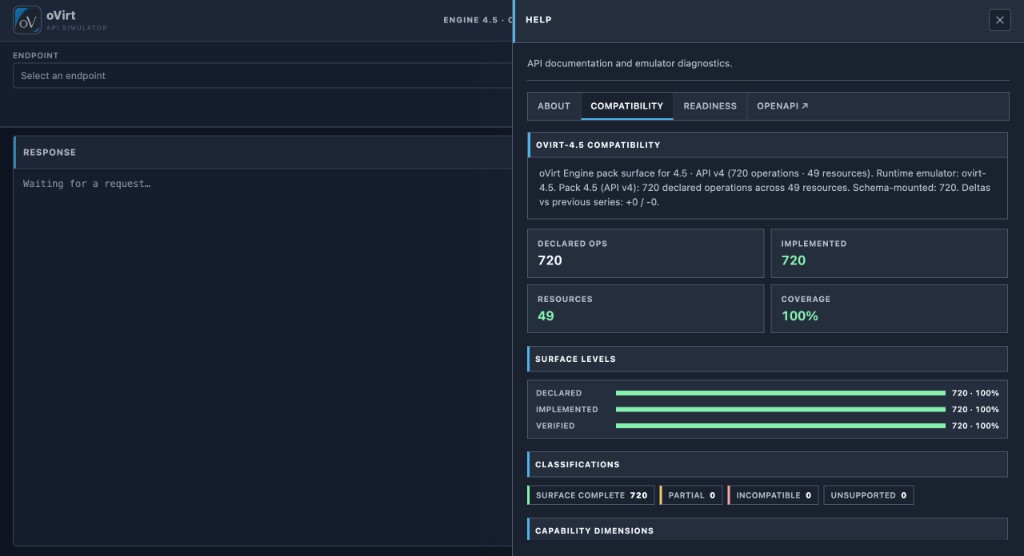Select the Partial 0 badge

(691, 495)
